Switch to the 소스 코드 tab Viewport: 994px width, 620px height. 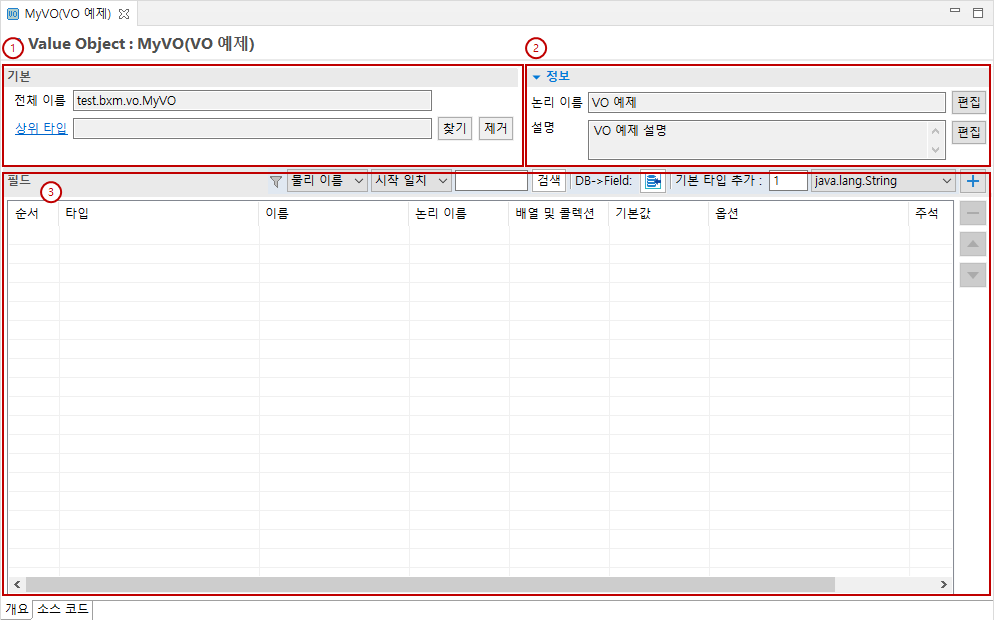[x=63, y=609]
